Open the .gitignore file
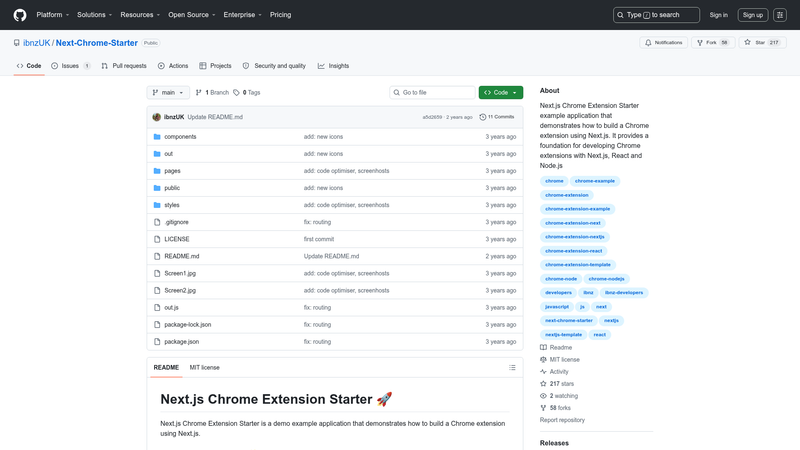Screen dimensions: 800x450 (177, 222)
